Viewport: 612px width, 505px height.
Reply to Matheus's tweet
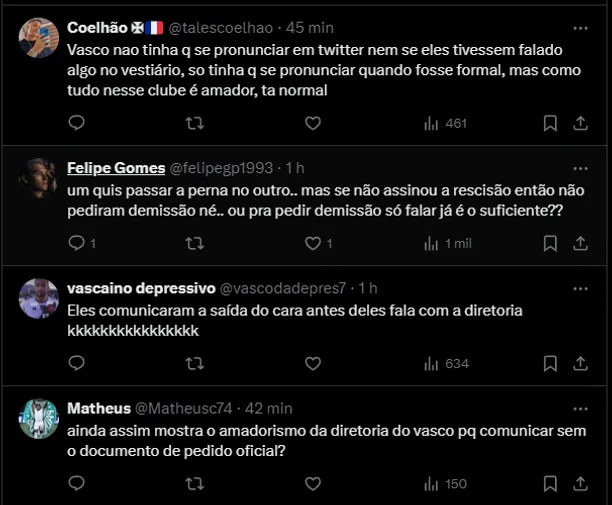pyautogui.click(x=77, y=484)
